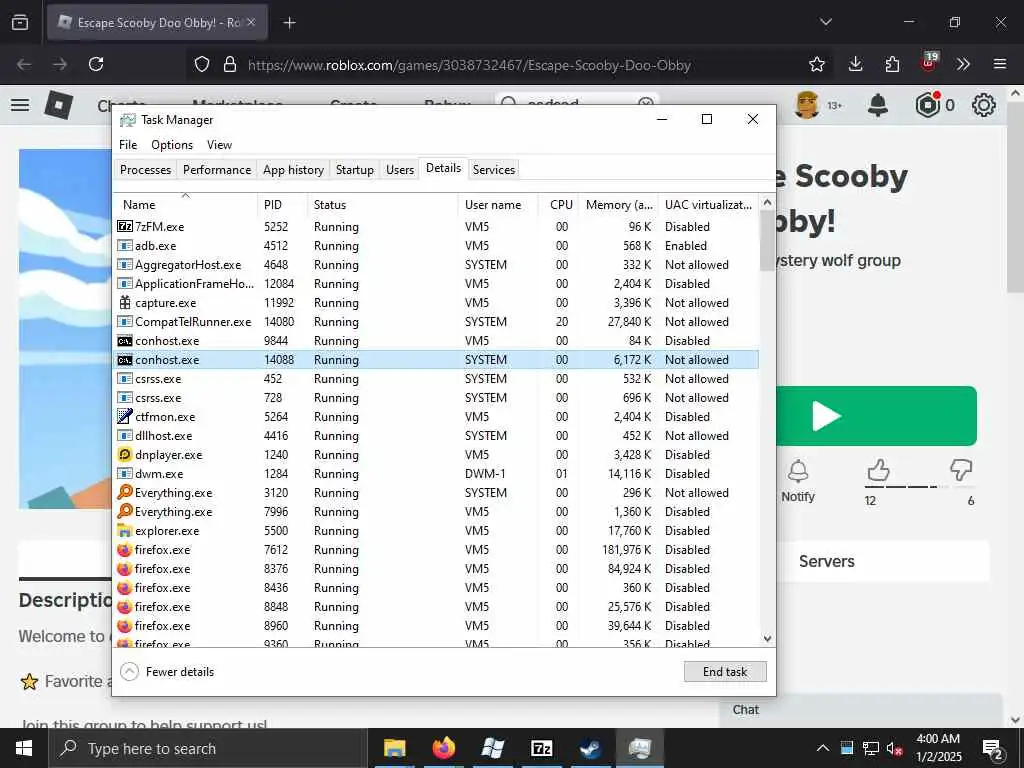Open Roblox settings gear

[x=984, y=104]
